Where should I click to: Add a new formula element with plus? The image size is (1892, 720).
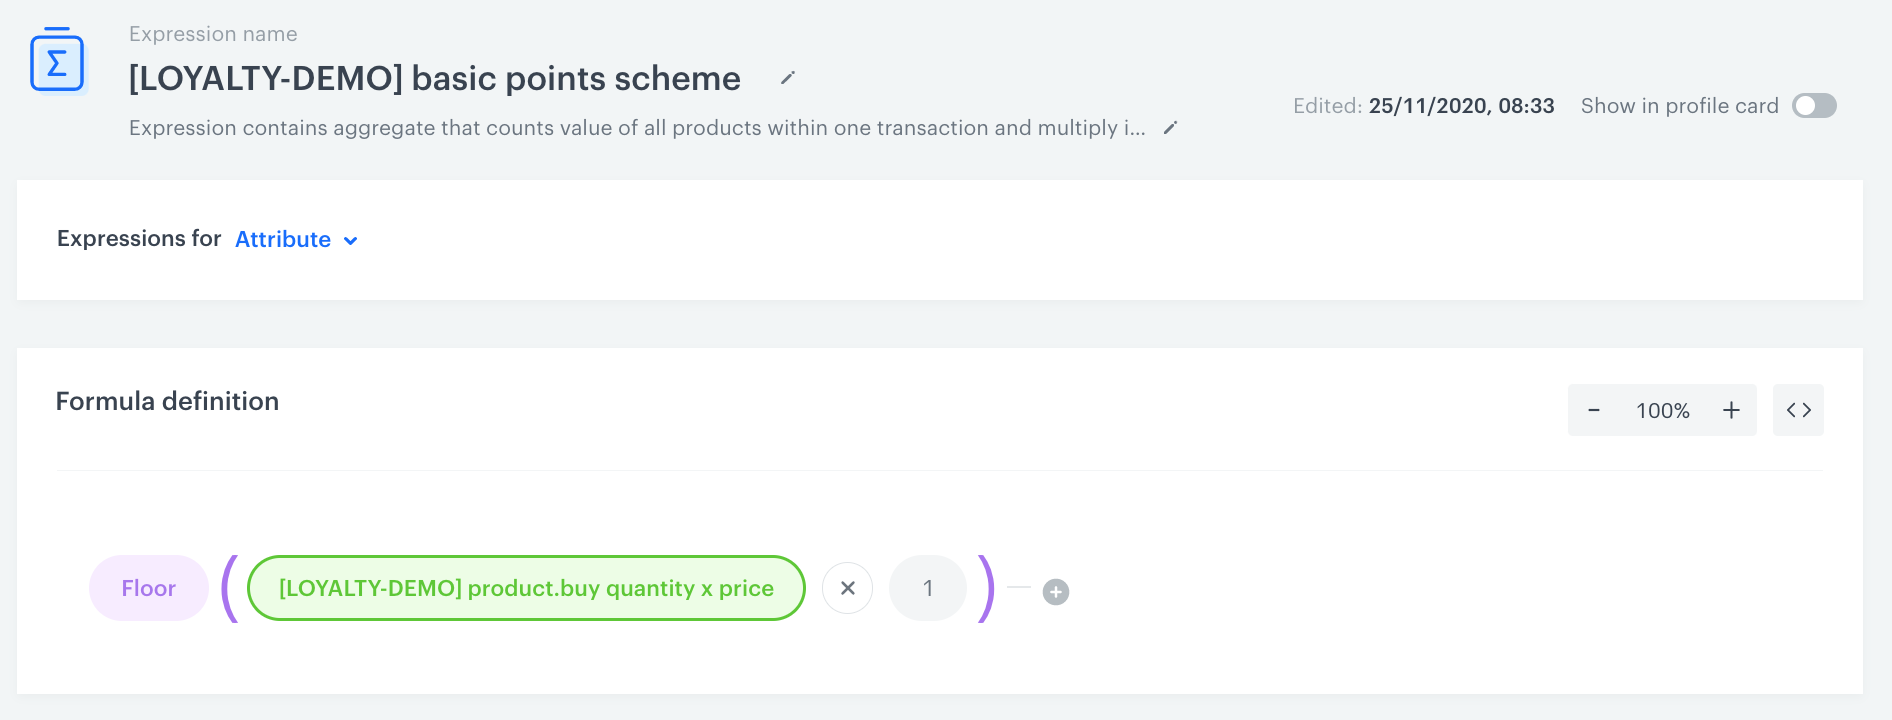click(1056, 592)
